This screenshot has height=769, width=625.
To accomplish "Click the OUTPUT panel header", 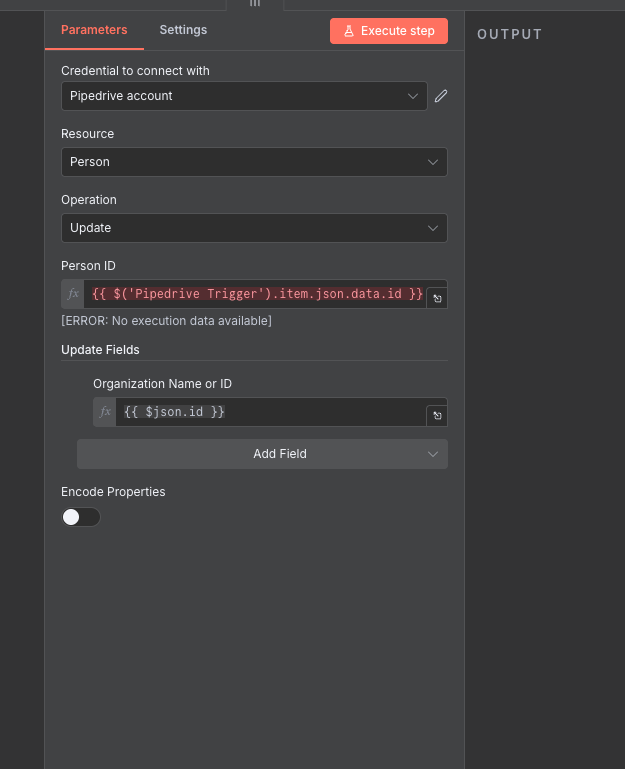I will [509, 34].
